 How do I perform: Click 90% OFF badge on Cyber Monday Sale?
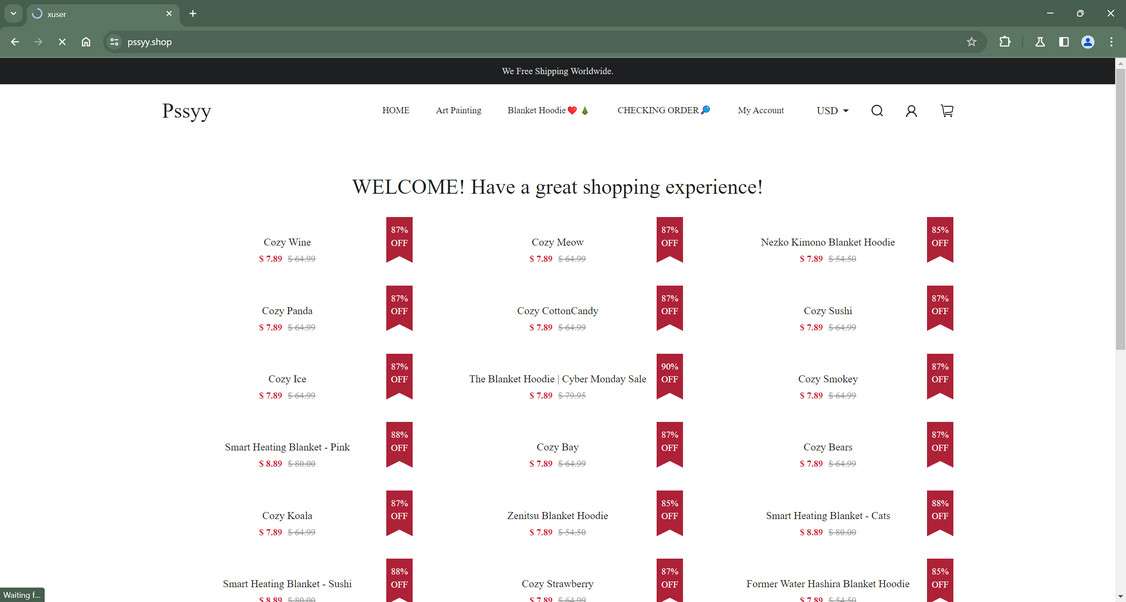coord(669,376)
